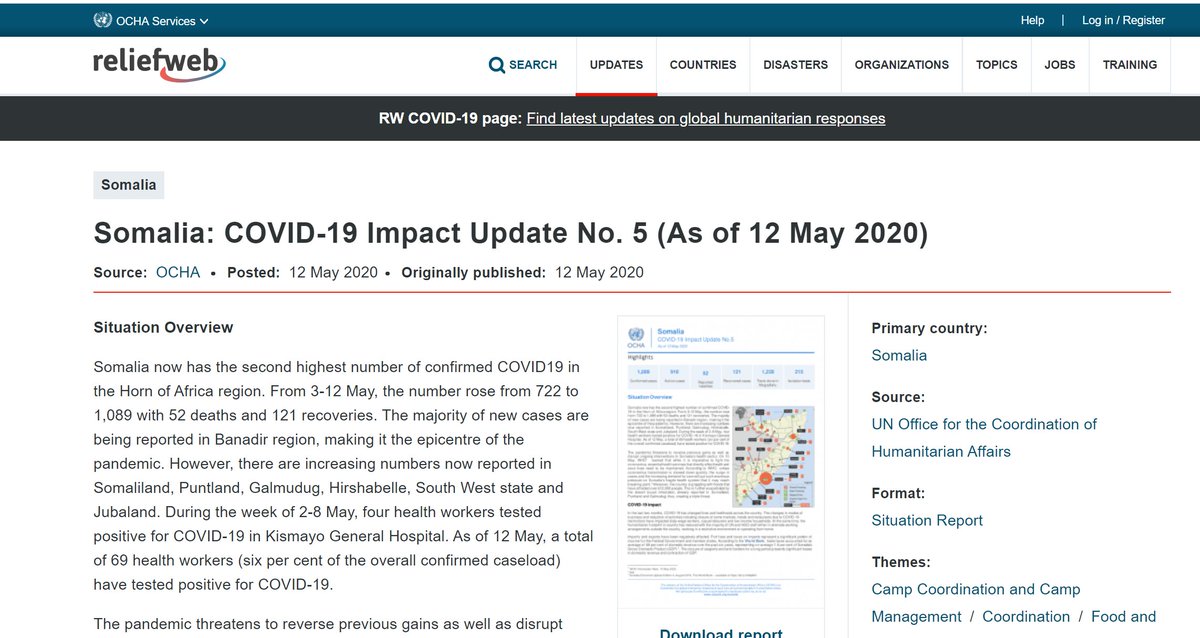Open the Help link
This screenshot has height=638, width=1200.
pyautogui.click(x=1032, y=20)
